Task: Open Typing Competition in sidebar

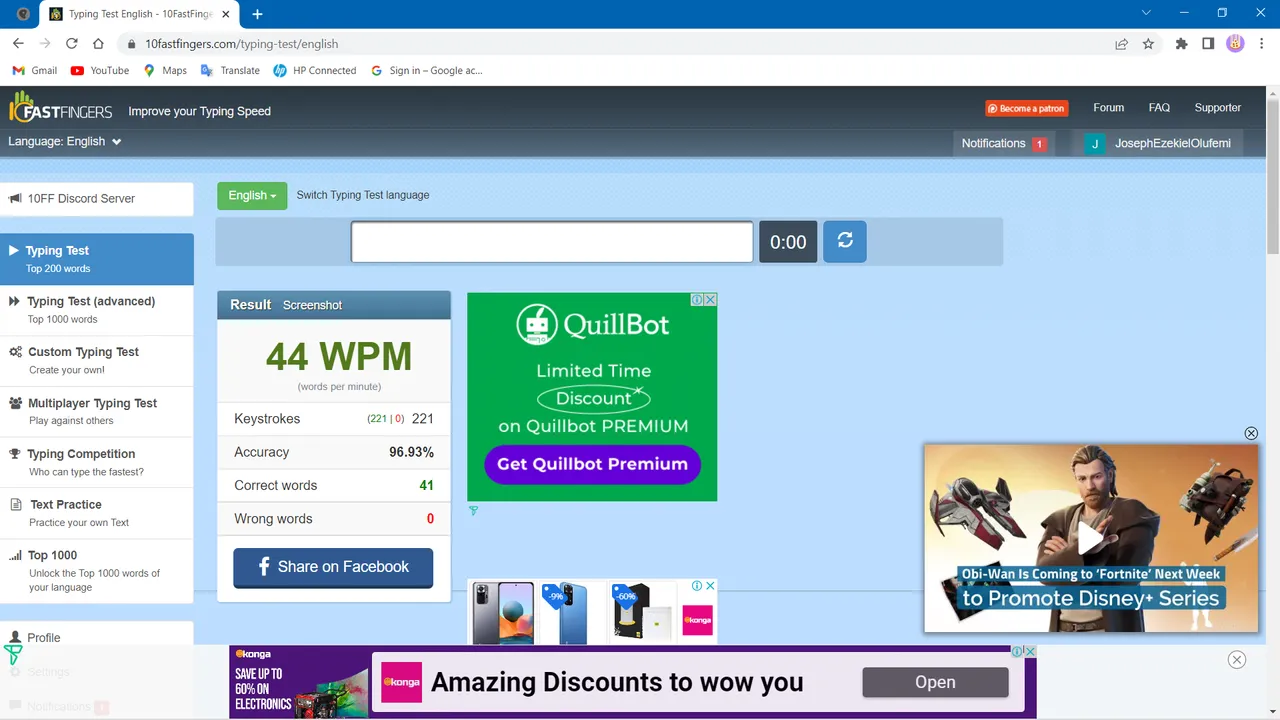Action: [97, 463]
